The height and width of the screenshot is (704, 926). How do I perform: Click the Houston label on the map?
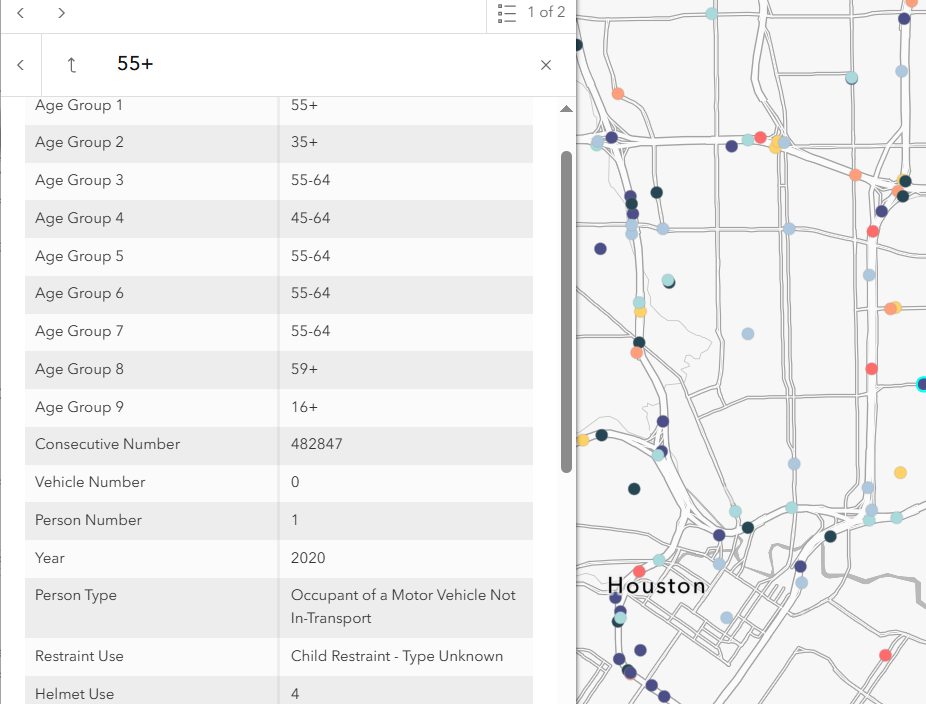pyautogui.click(x=657, y=586)
